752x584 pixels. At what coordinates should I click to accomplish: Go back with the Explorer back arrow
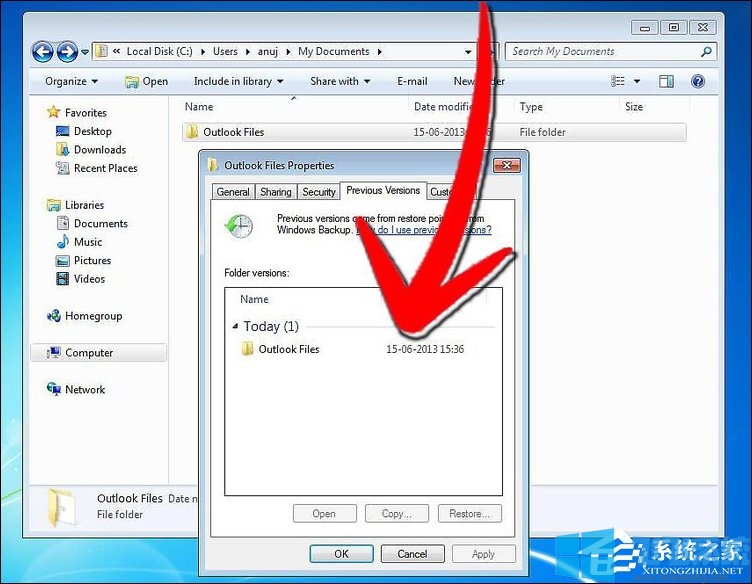(x=42, y=51)
